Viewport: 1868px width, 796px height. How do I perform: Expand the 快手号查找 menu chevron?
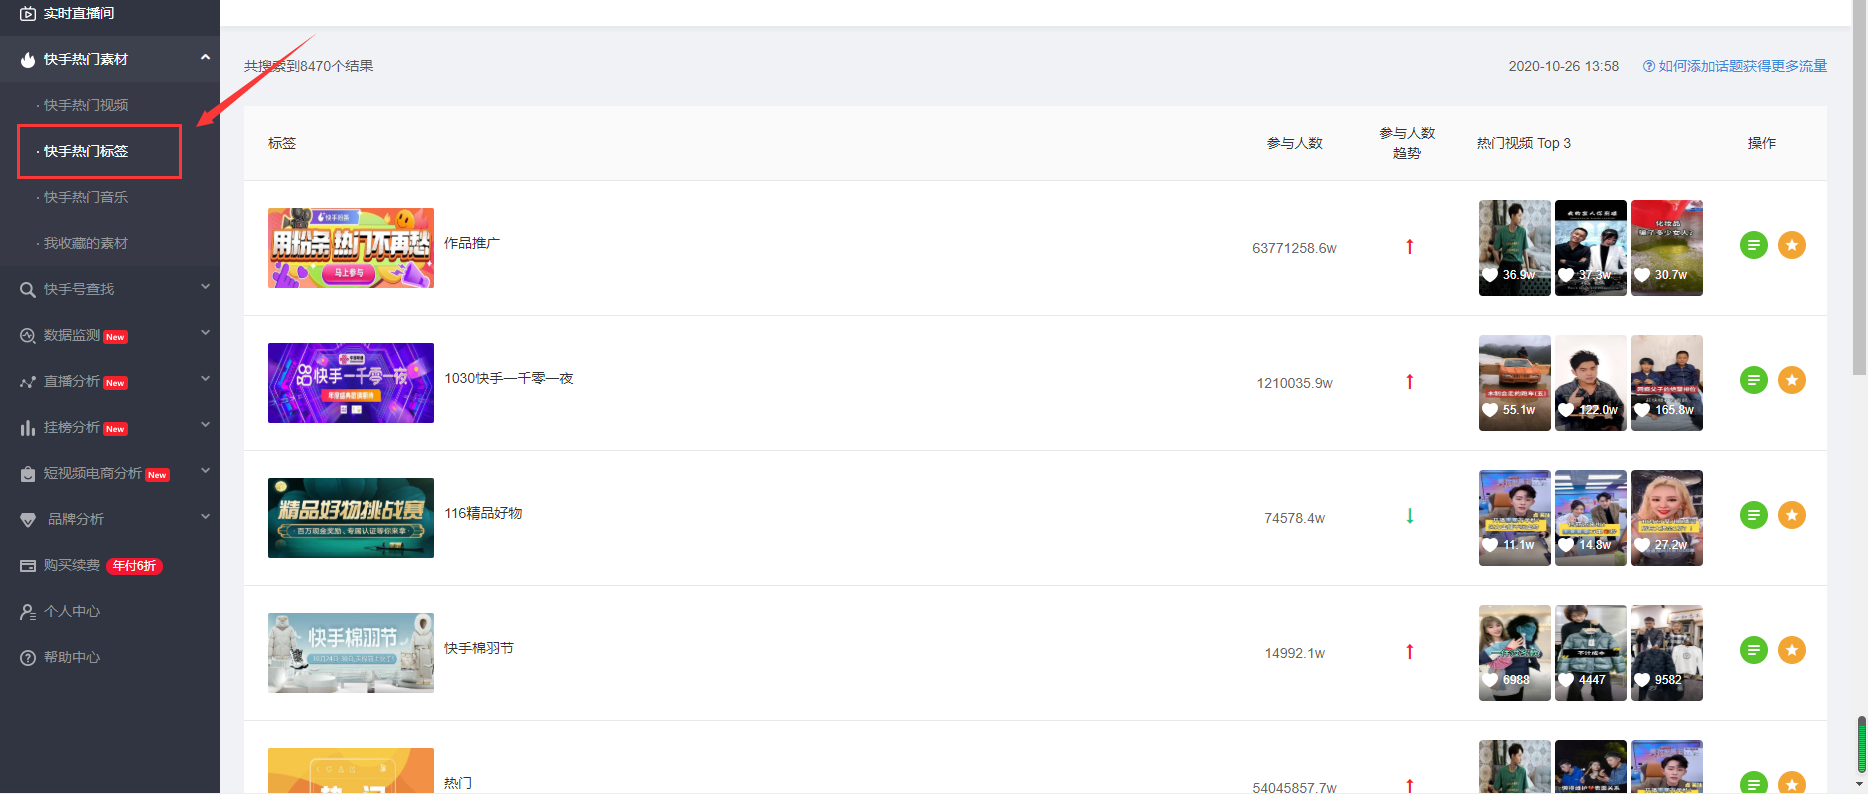(x=205, y=287)
